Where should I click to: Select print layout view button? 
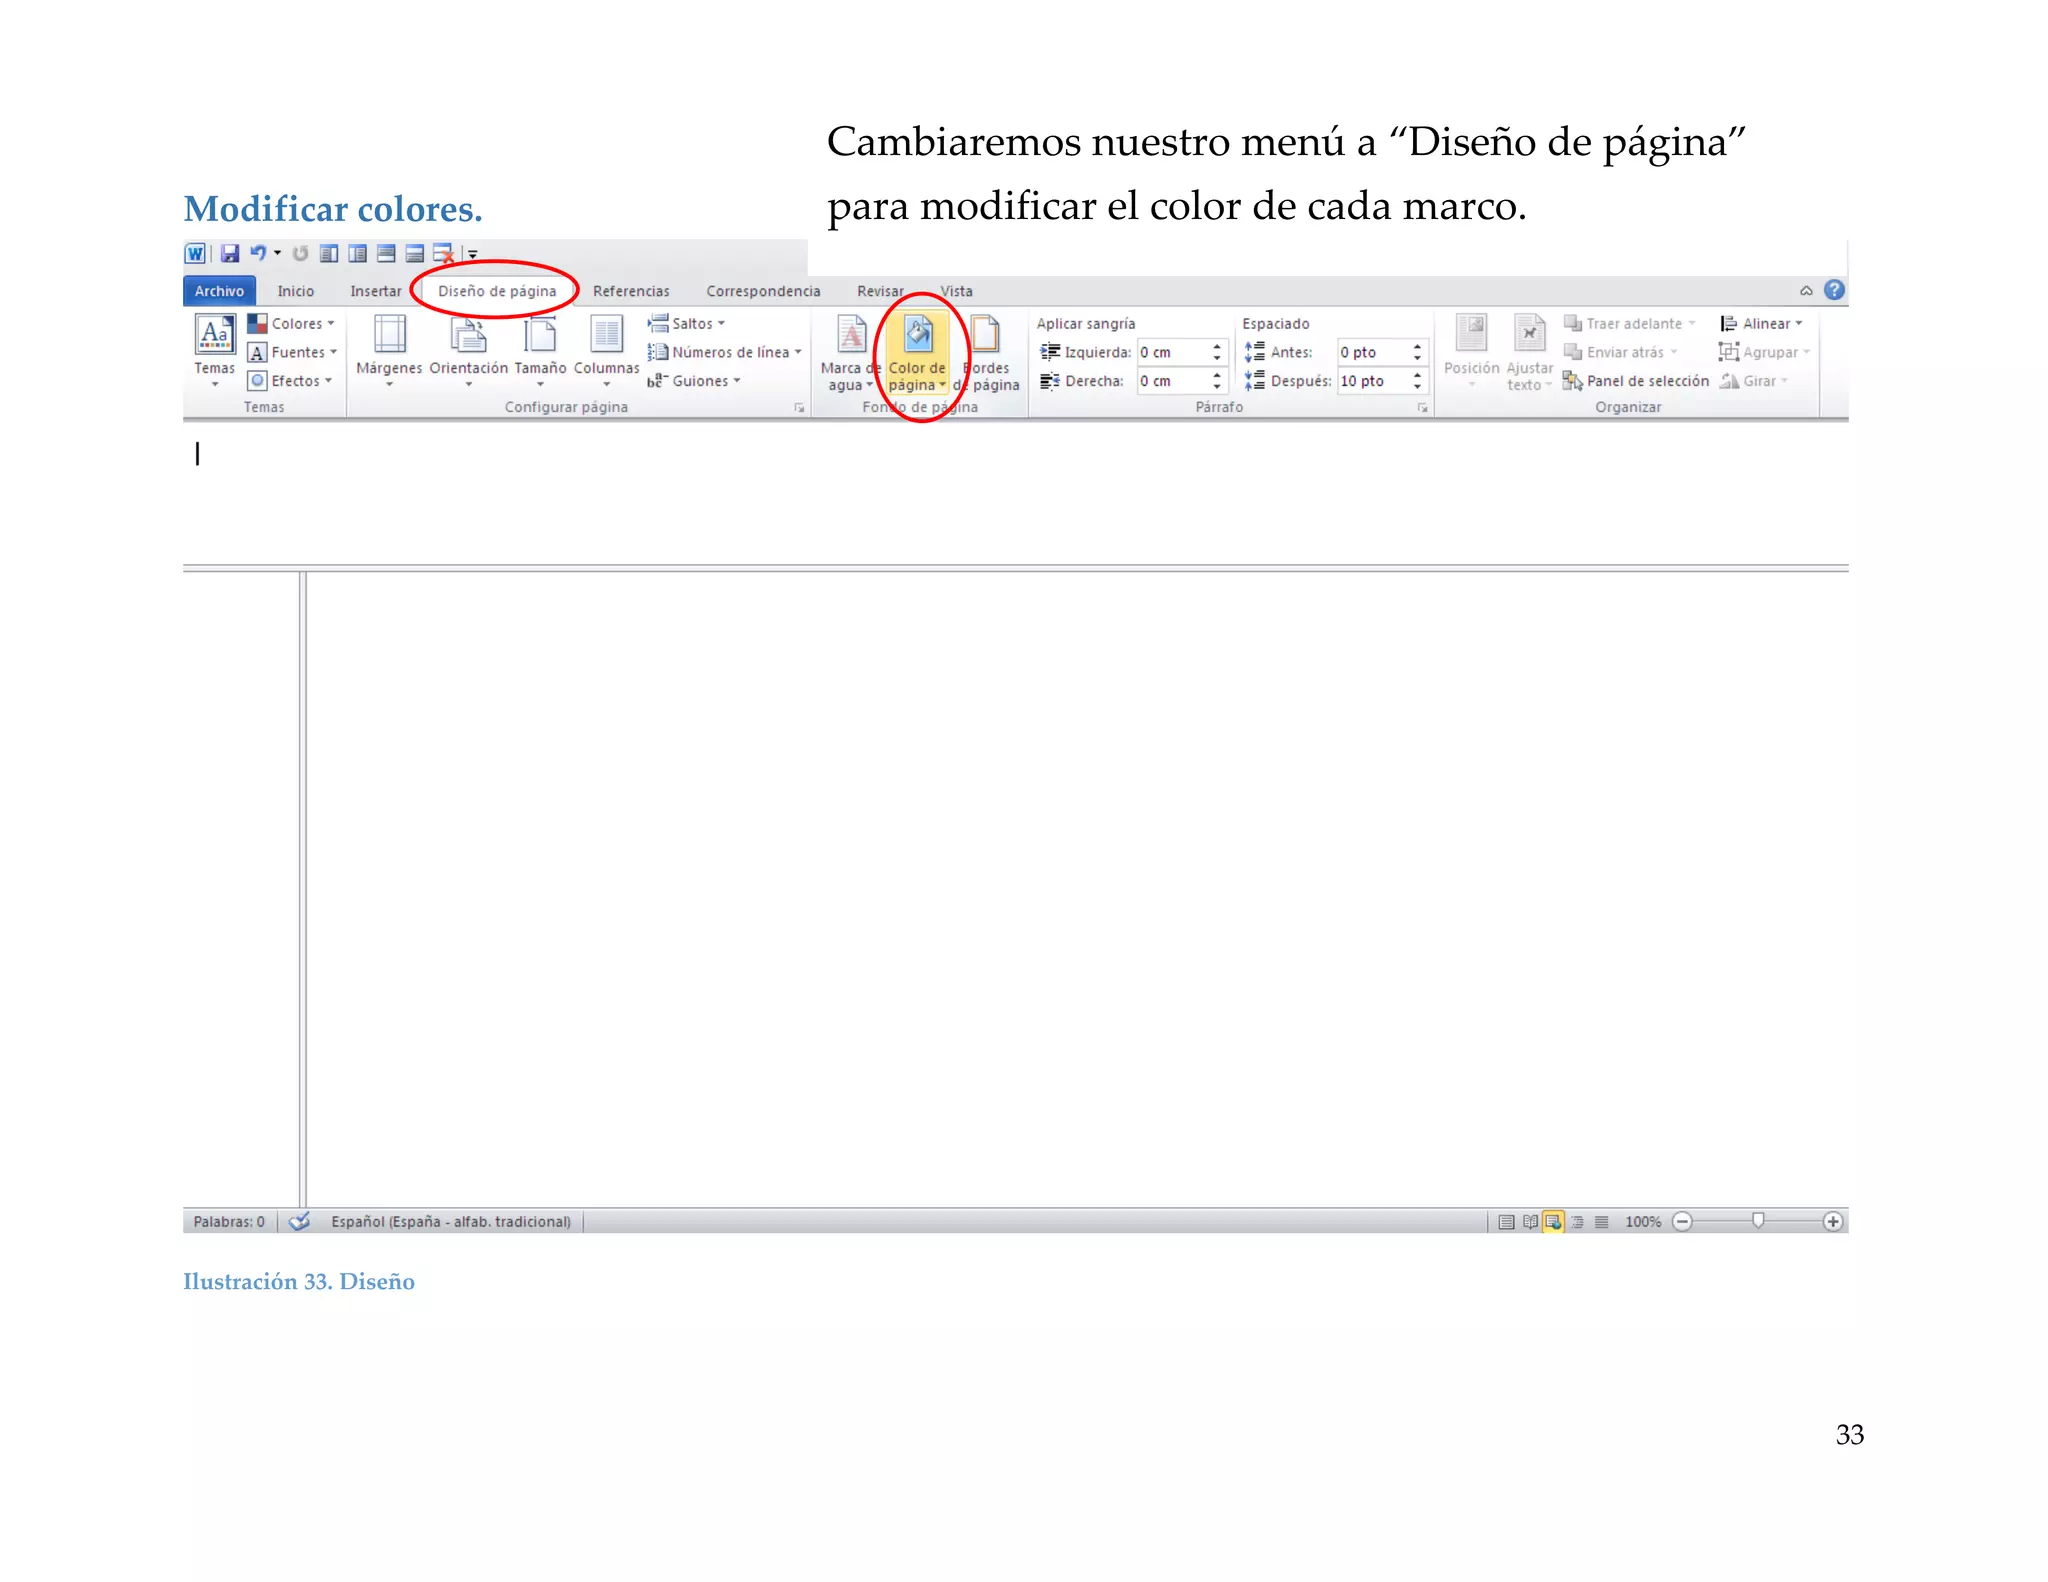click(1506, 1221)
